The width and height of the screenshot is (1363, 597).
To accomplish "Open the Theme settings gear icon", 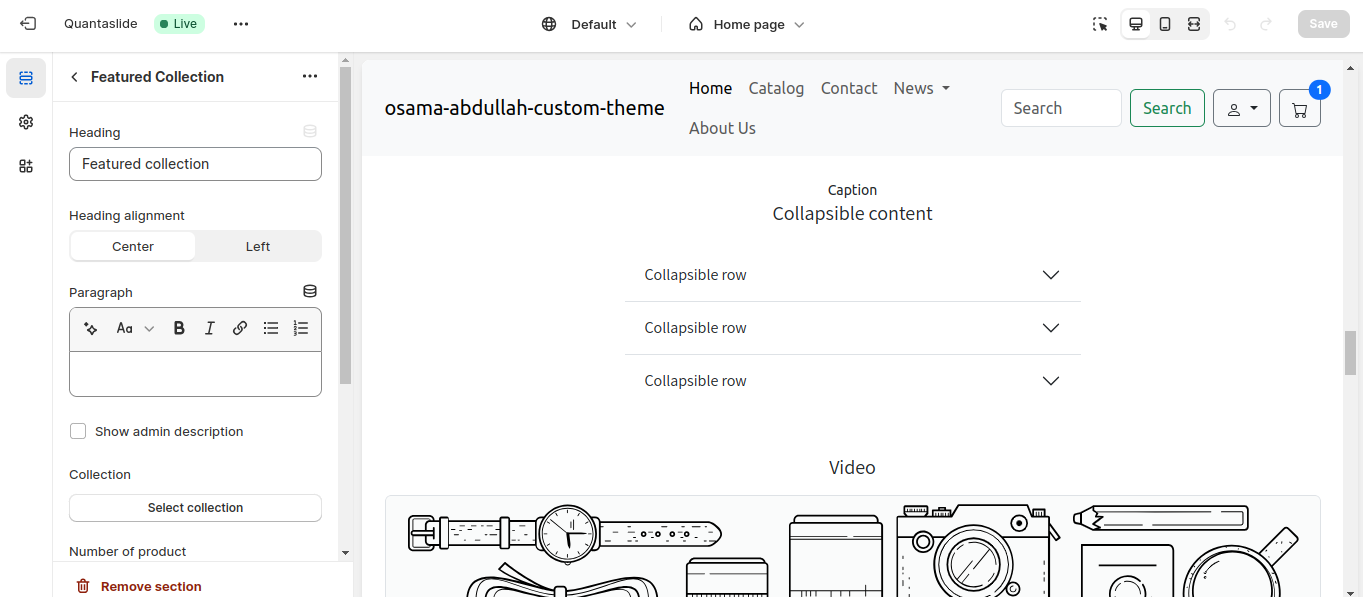I will pyautogui.click(x=26, y=122).
